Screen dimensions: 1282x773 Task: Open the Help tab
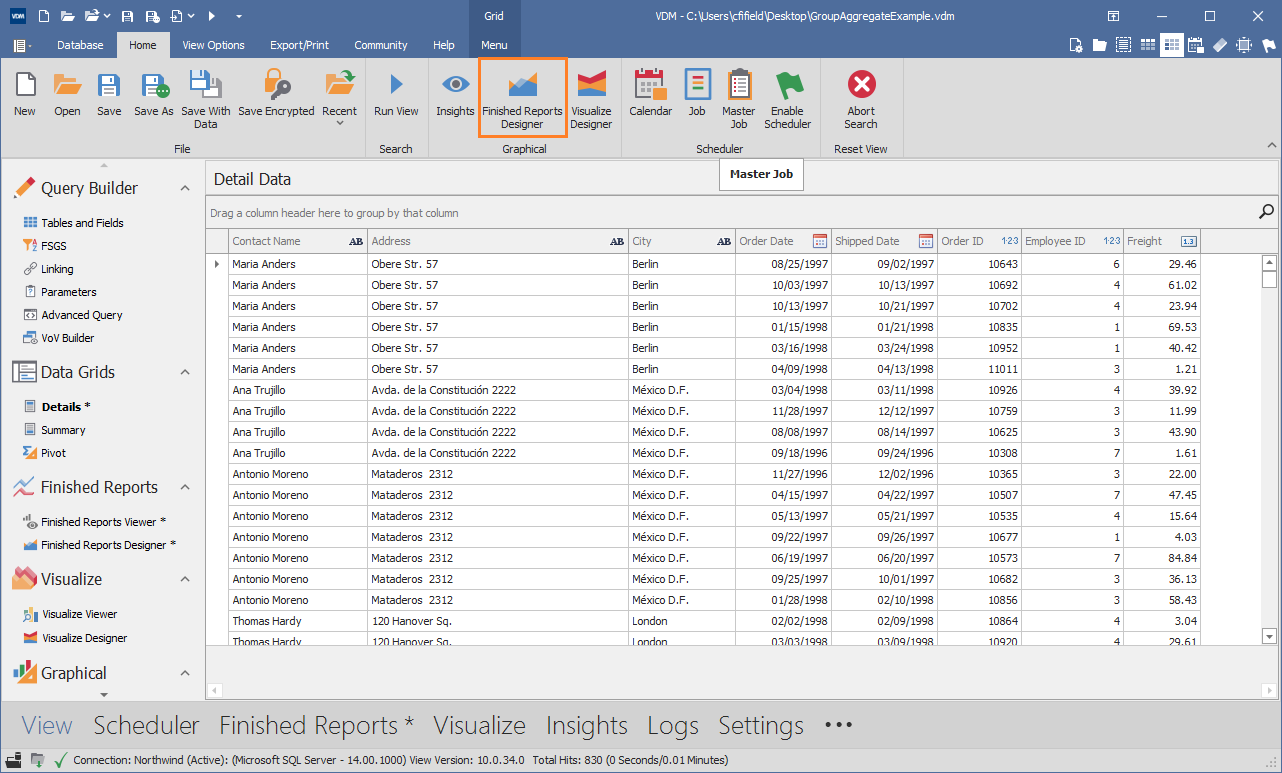(x=444, y=45)
